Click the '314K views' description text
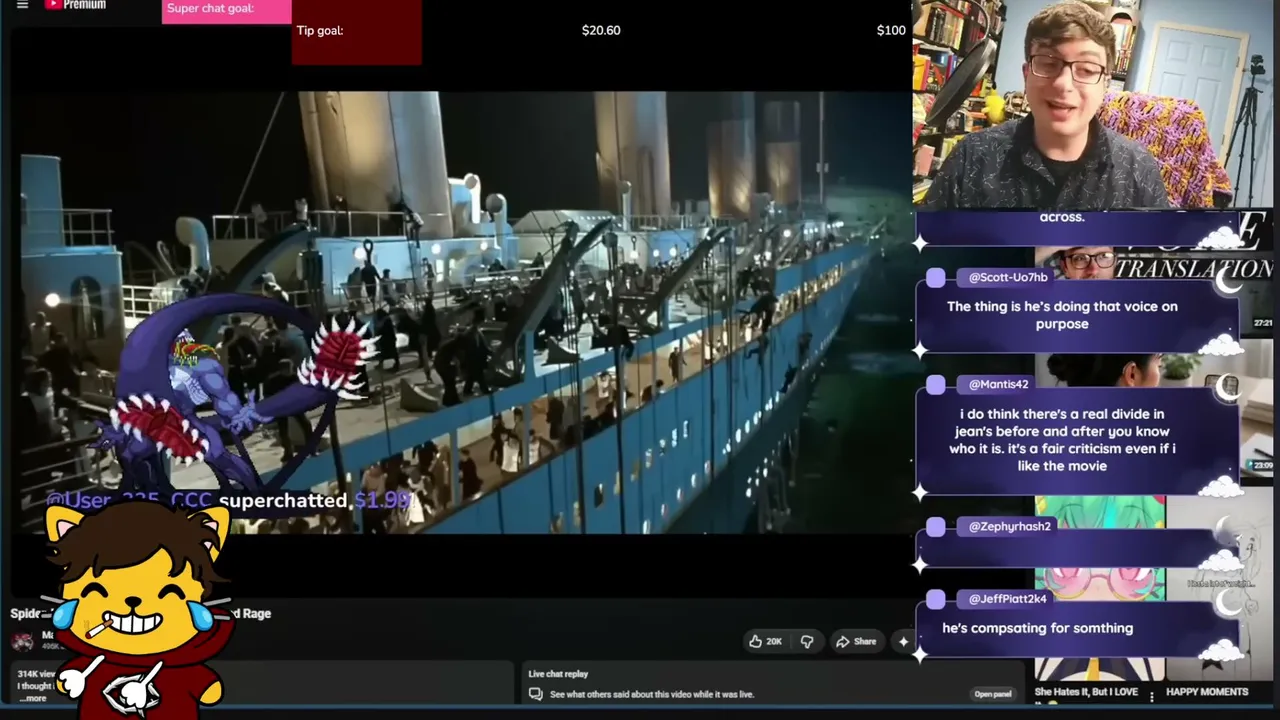This screenshot has width=1280, height=720. coord(37,674)
